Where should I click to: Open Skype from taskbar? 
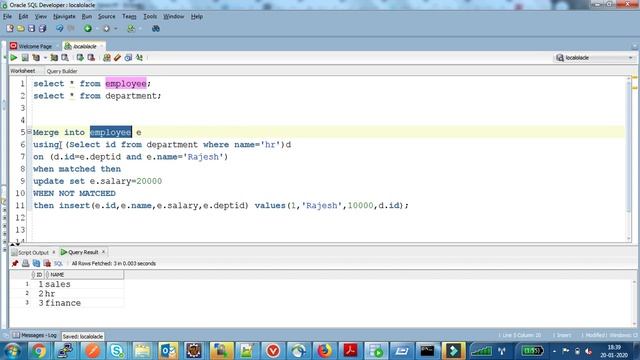point(116,351)
